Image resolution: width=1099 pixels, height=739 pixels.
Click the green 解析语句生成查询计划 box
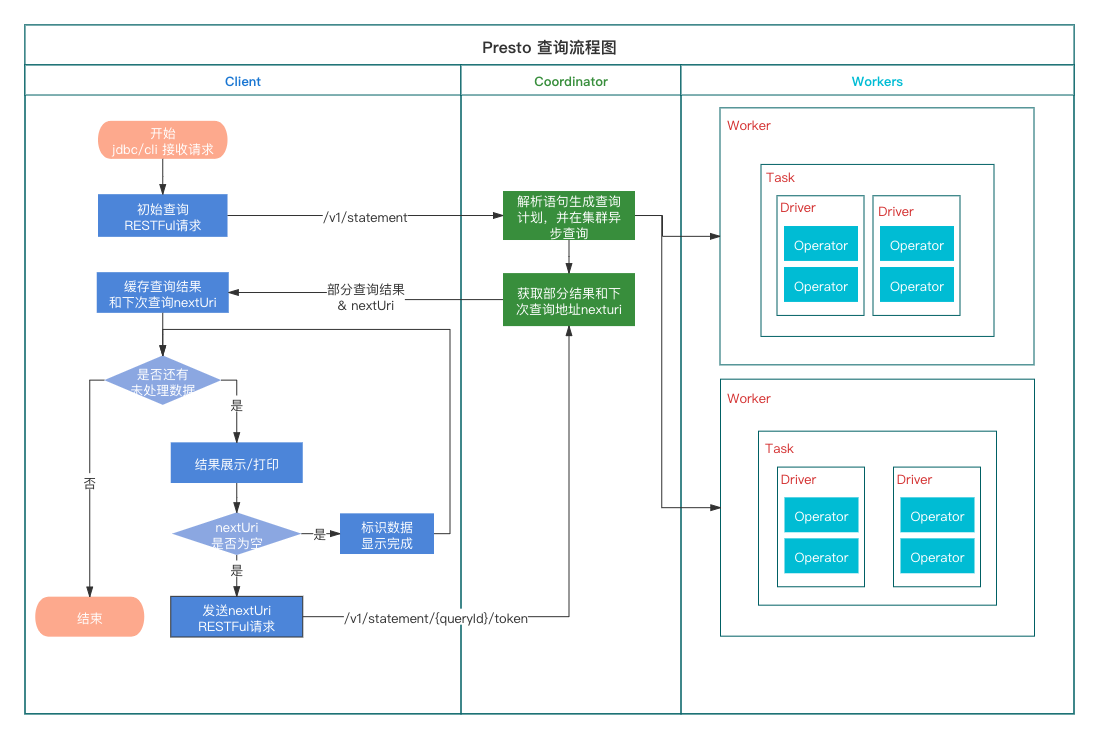(x=568, y=216)
